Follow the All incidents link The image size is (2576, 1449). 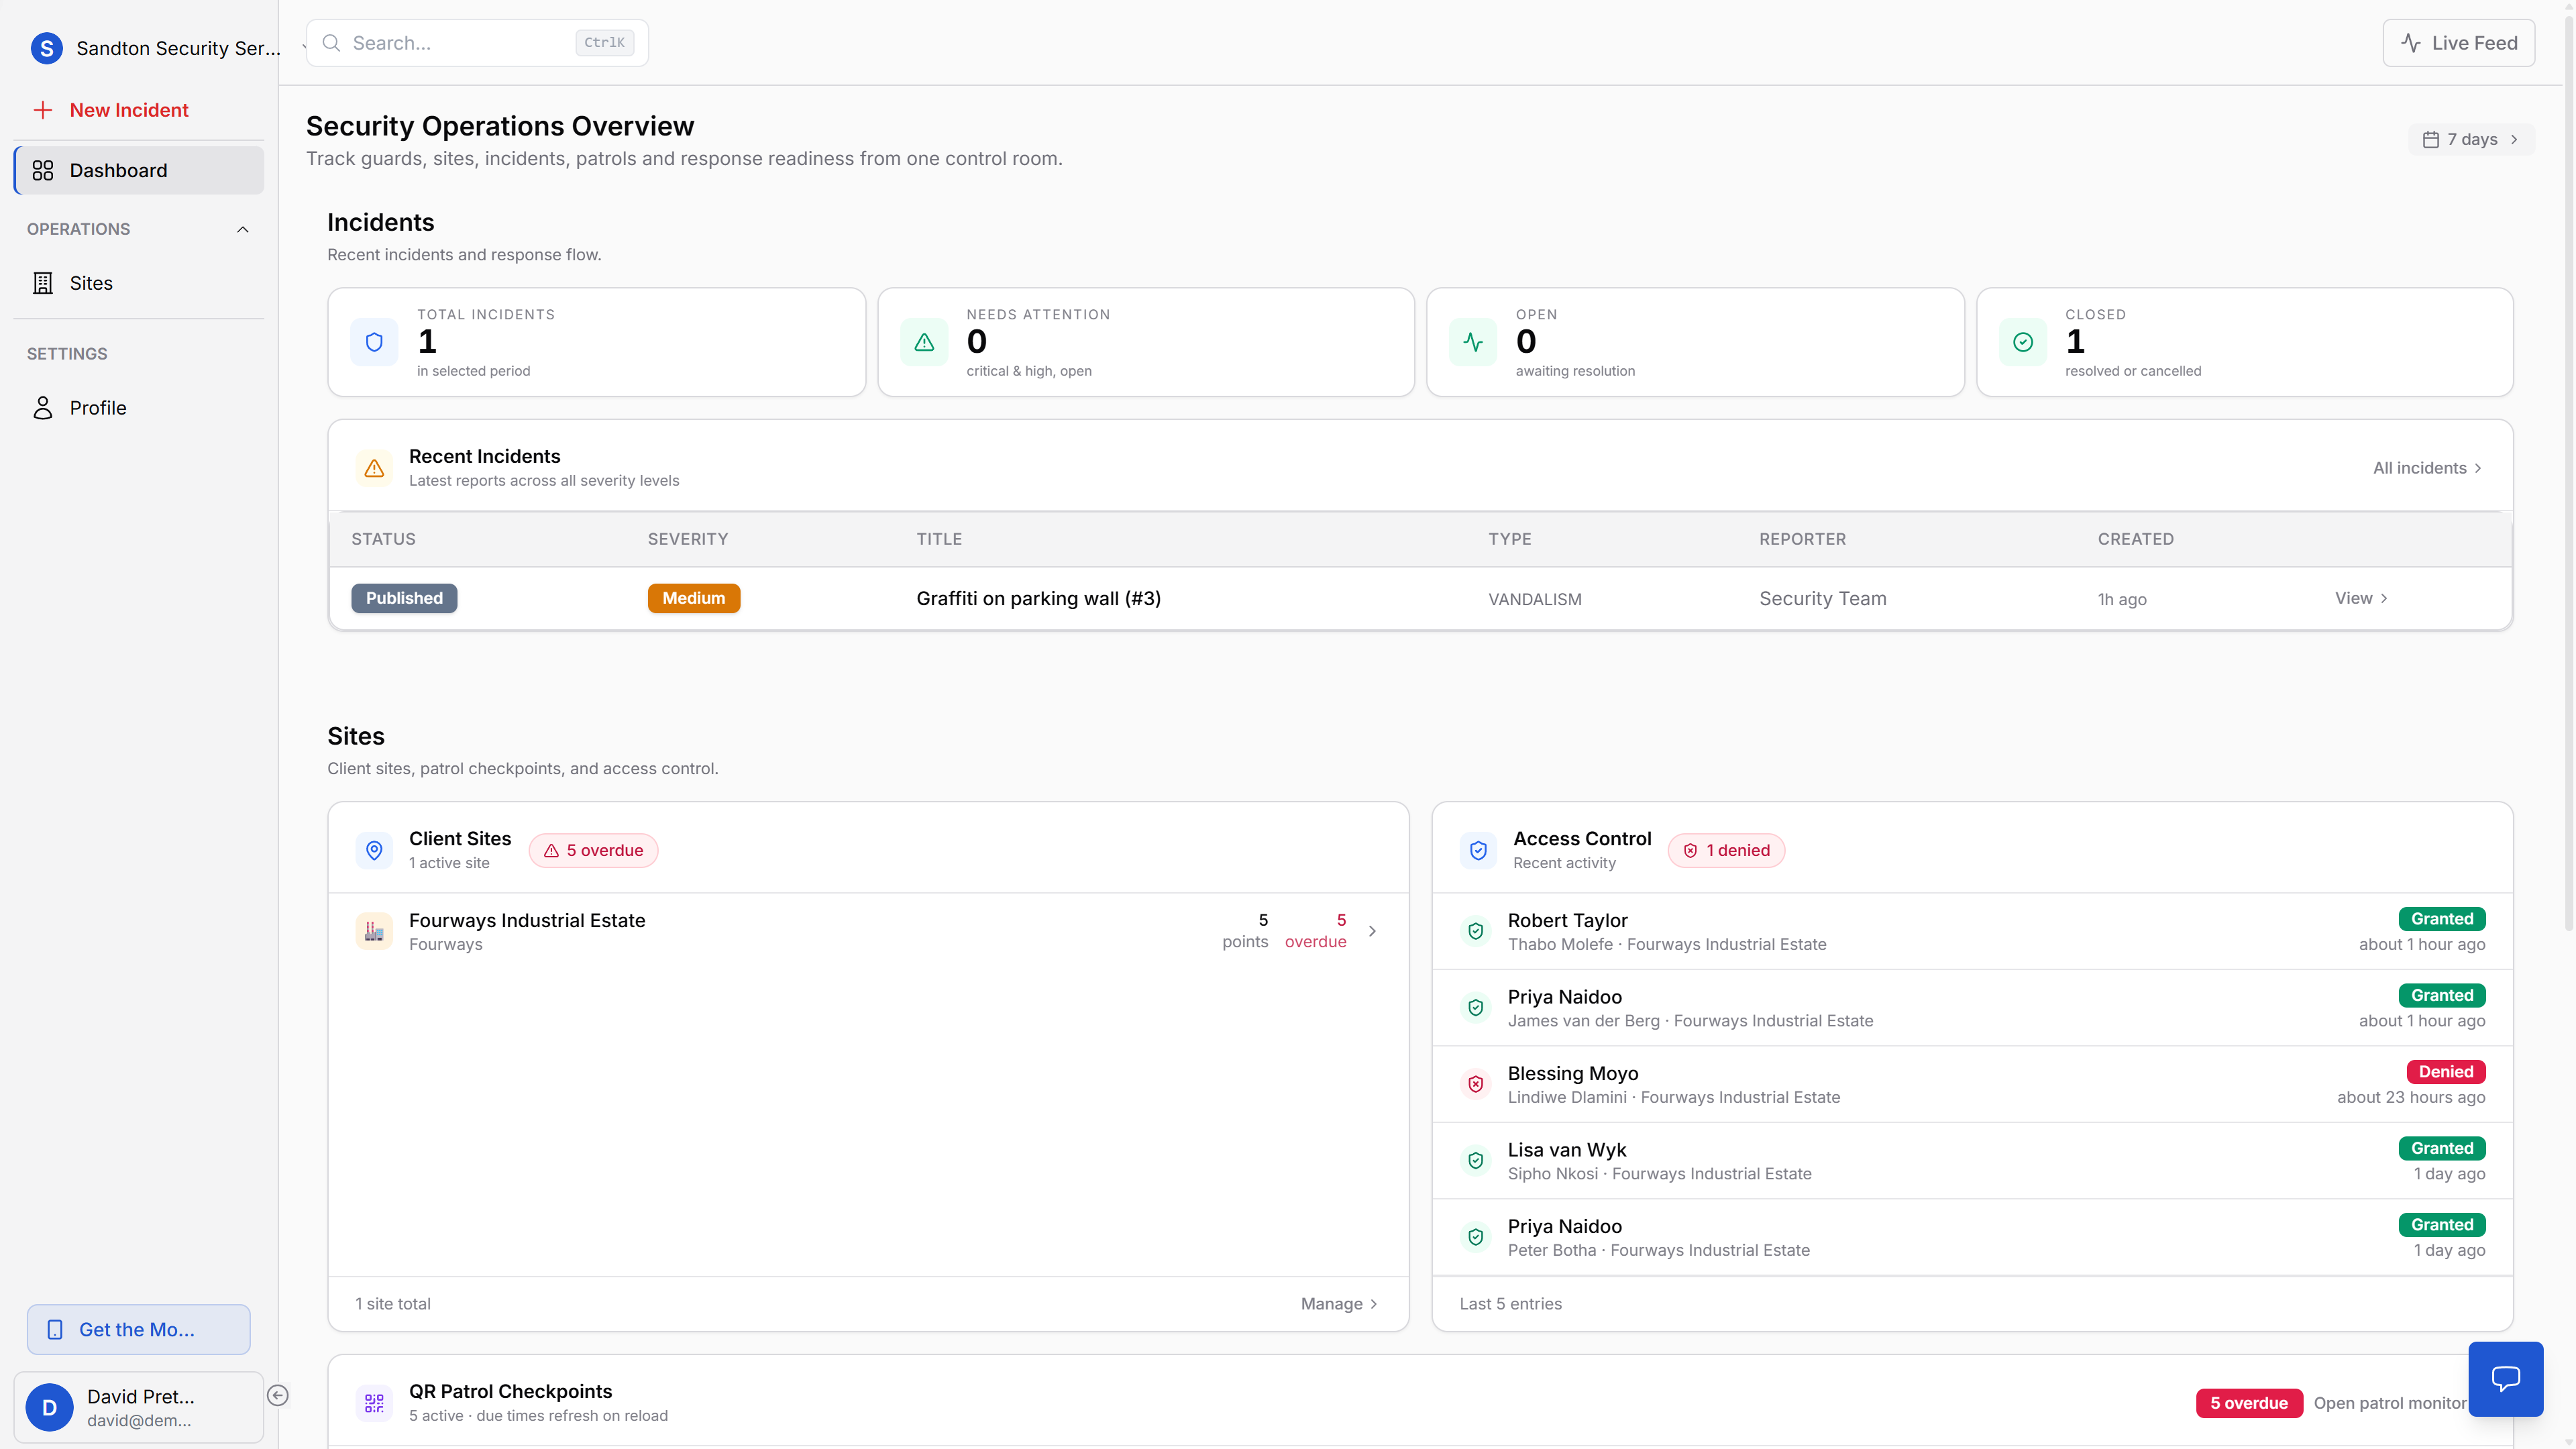2426,468
